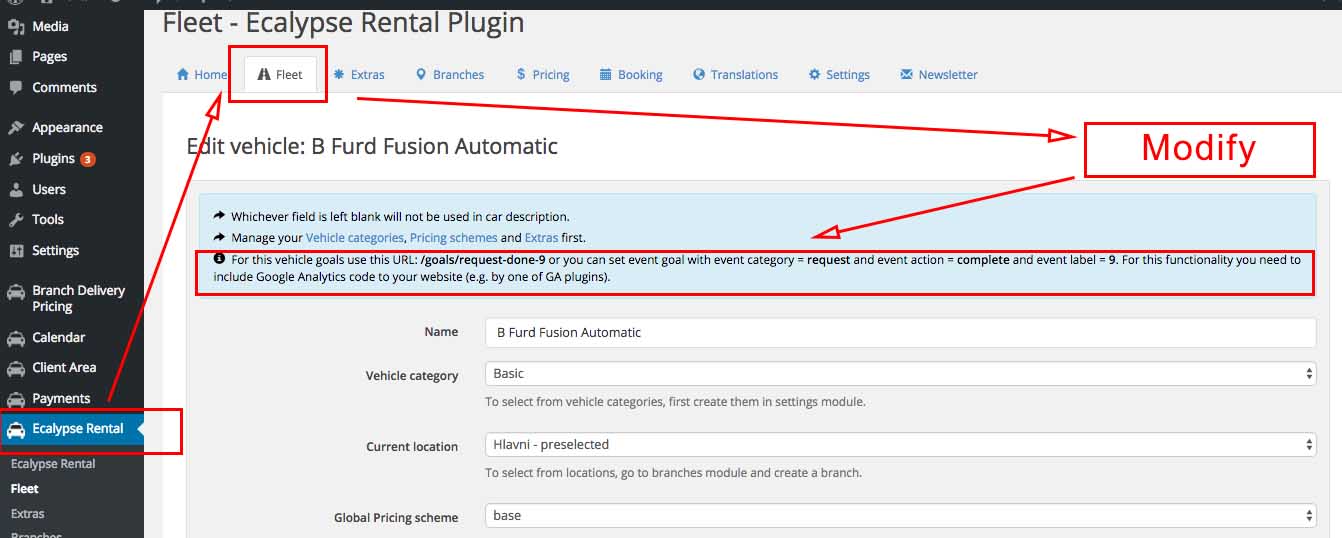The image size is (1342, 538).
Task: Click the Comments bubble icon
Action: [x=16, y=87]
